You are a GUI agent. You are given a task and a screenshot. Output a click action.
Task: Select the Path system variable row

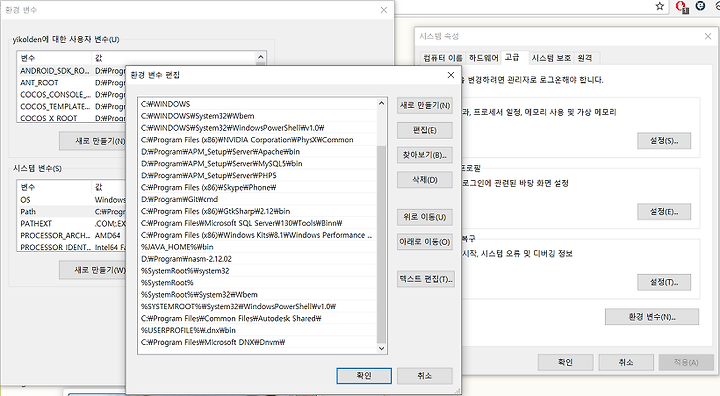[x=72, y=212]
